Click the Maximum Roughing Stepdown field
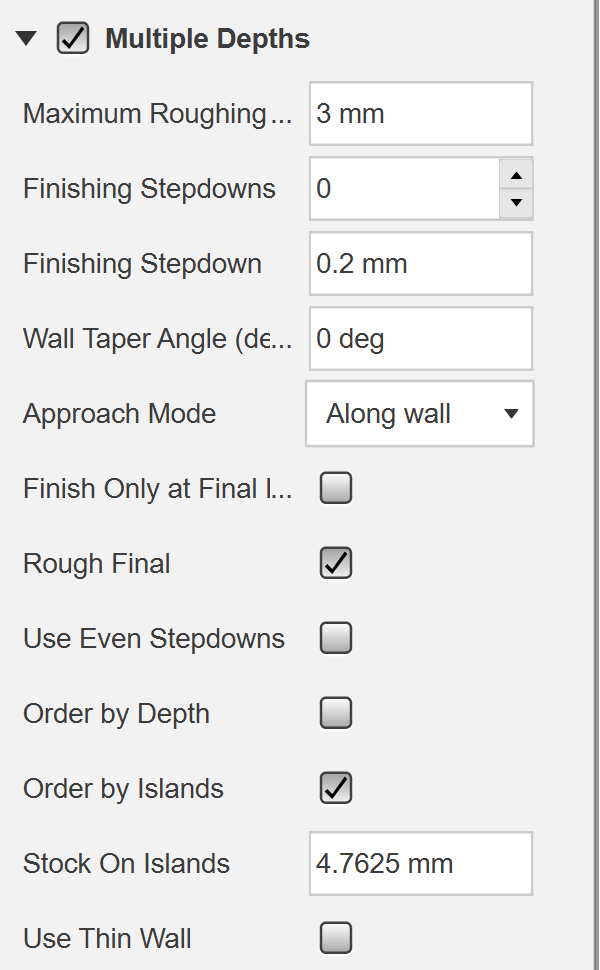Screen dimensions: 600x970 pos(420,114)
